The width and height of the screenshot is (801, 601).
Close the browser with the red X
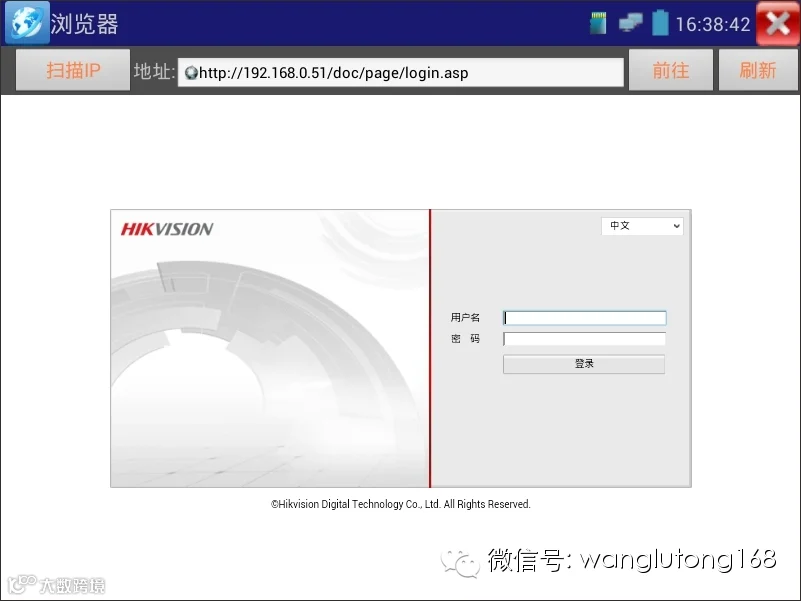coord(778,24)
